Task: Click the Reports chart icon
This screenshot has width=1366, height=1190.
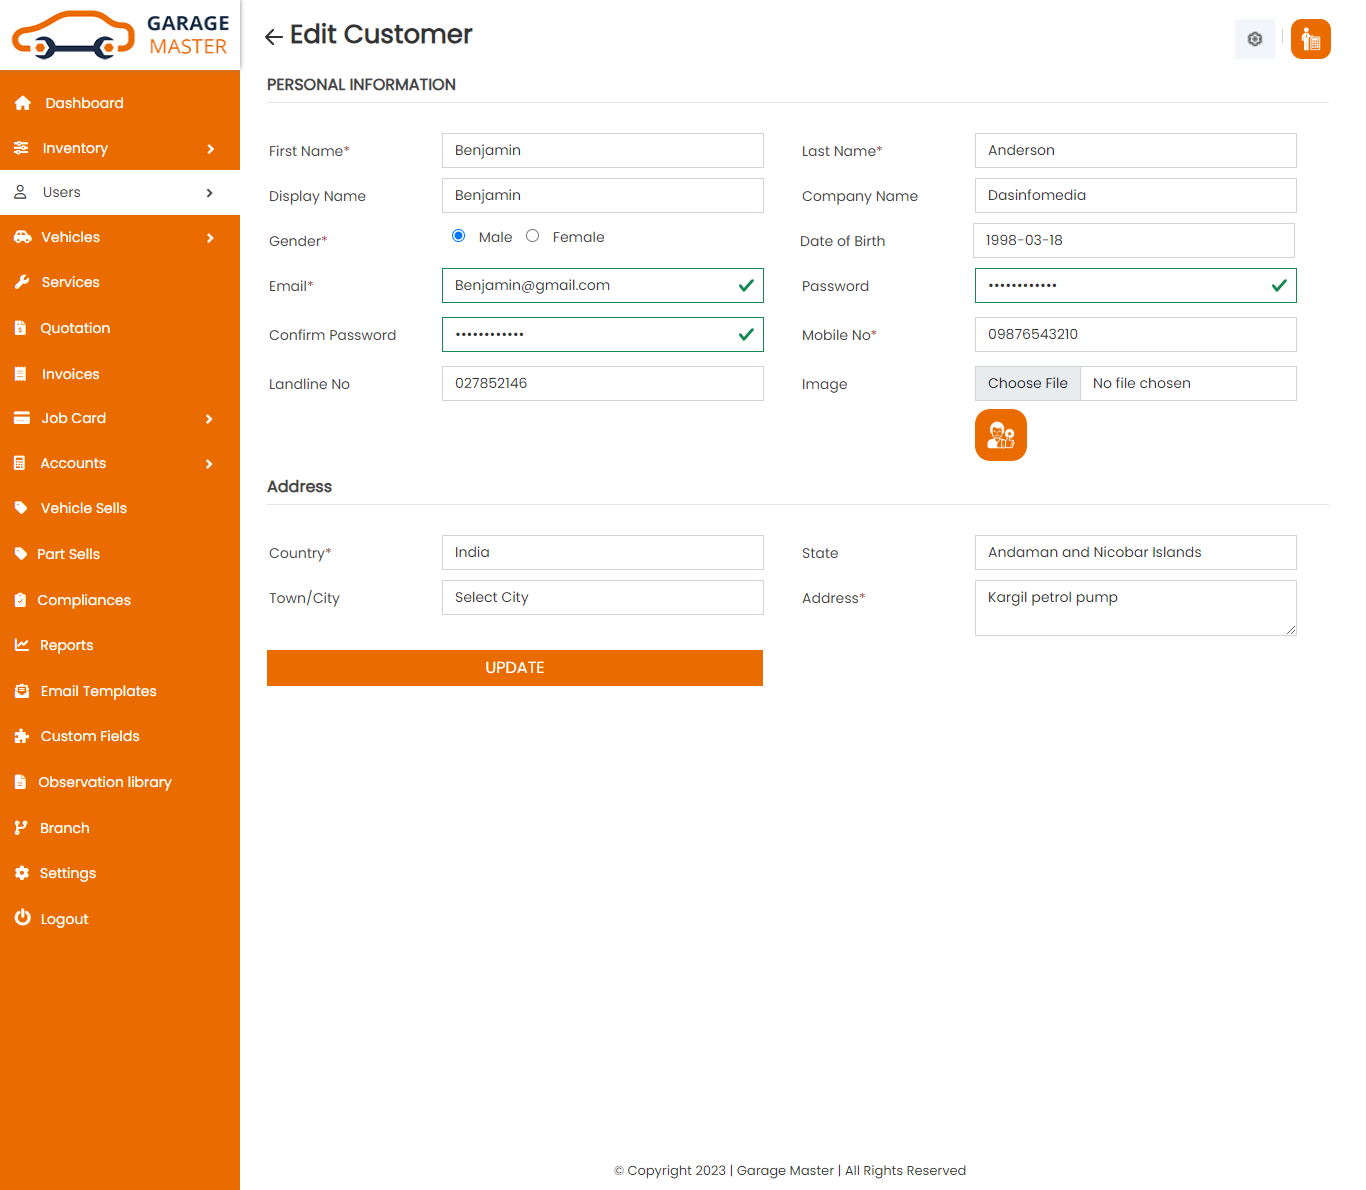Action: pos(22,645)
